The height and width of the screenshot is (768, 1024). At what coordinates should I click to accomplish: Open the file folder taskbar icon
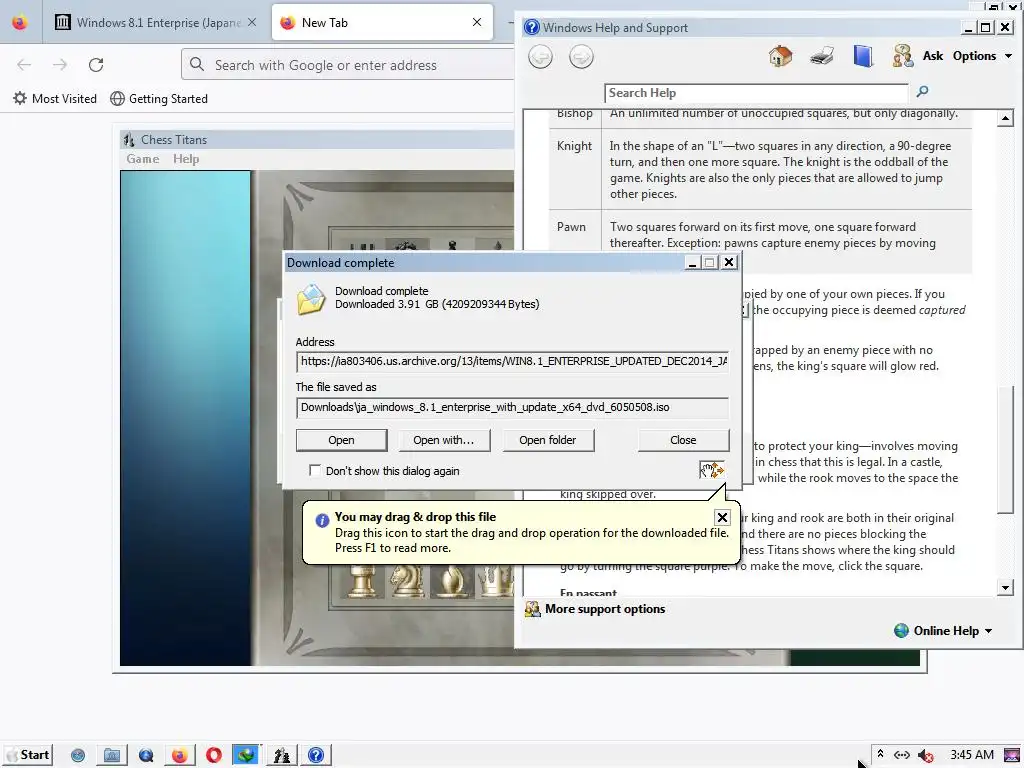click(x=112, y=756)
